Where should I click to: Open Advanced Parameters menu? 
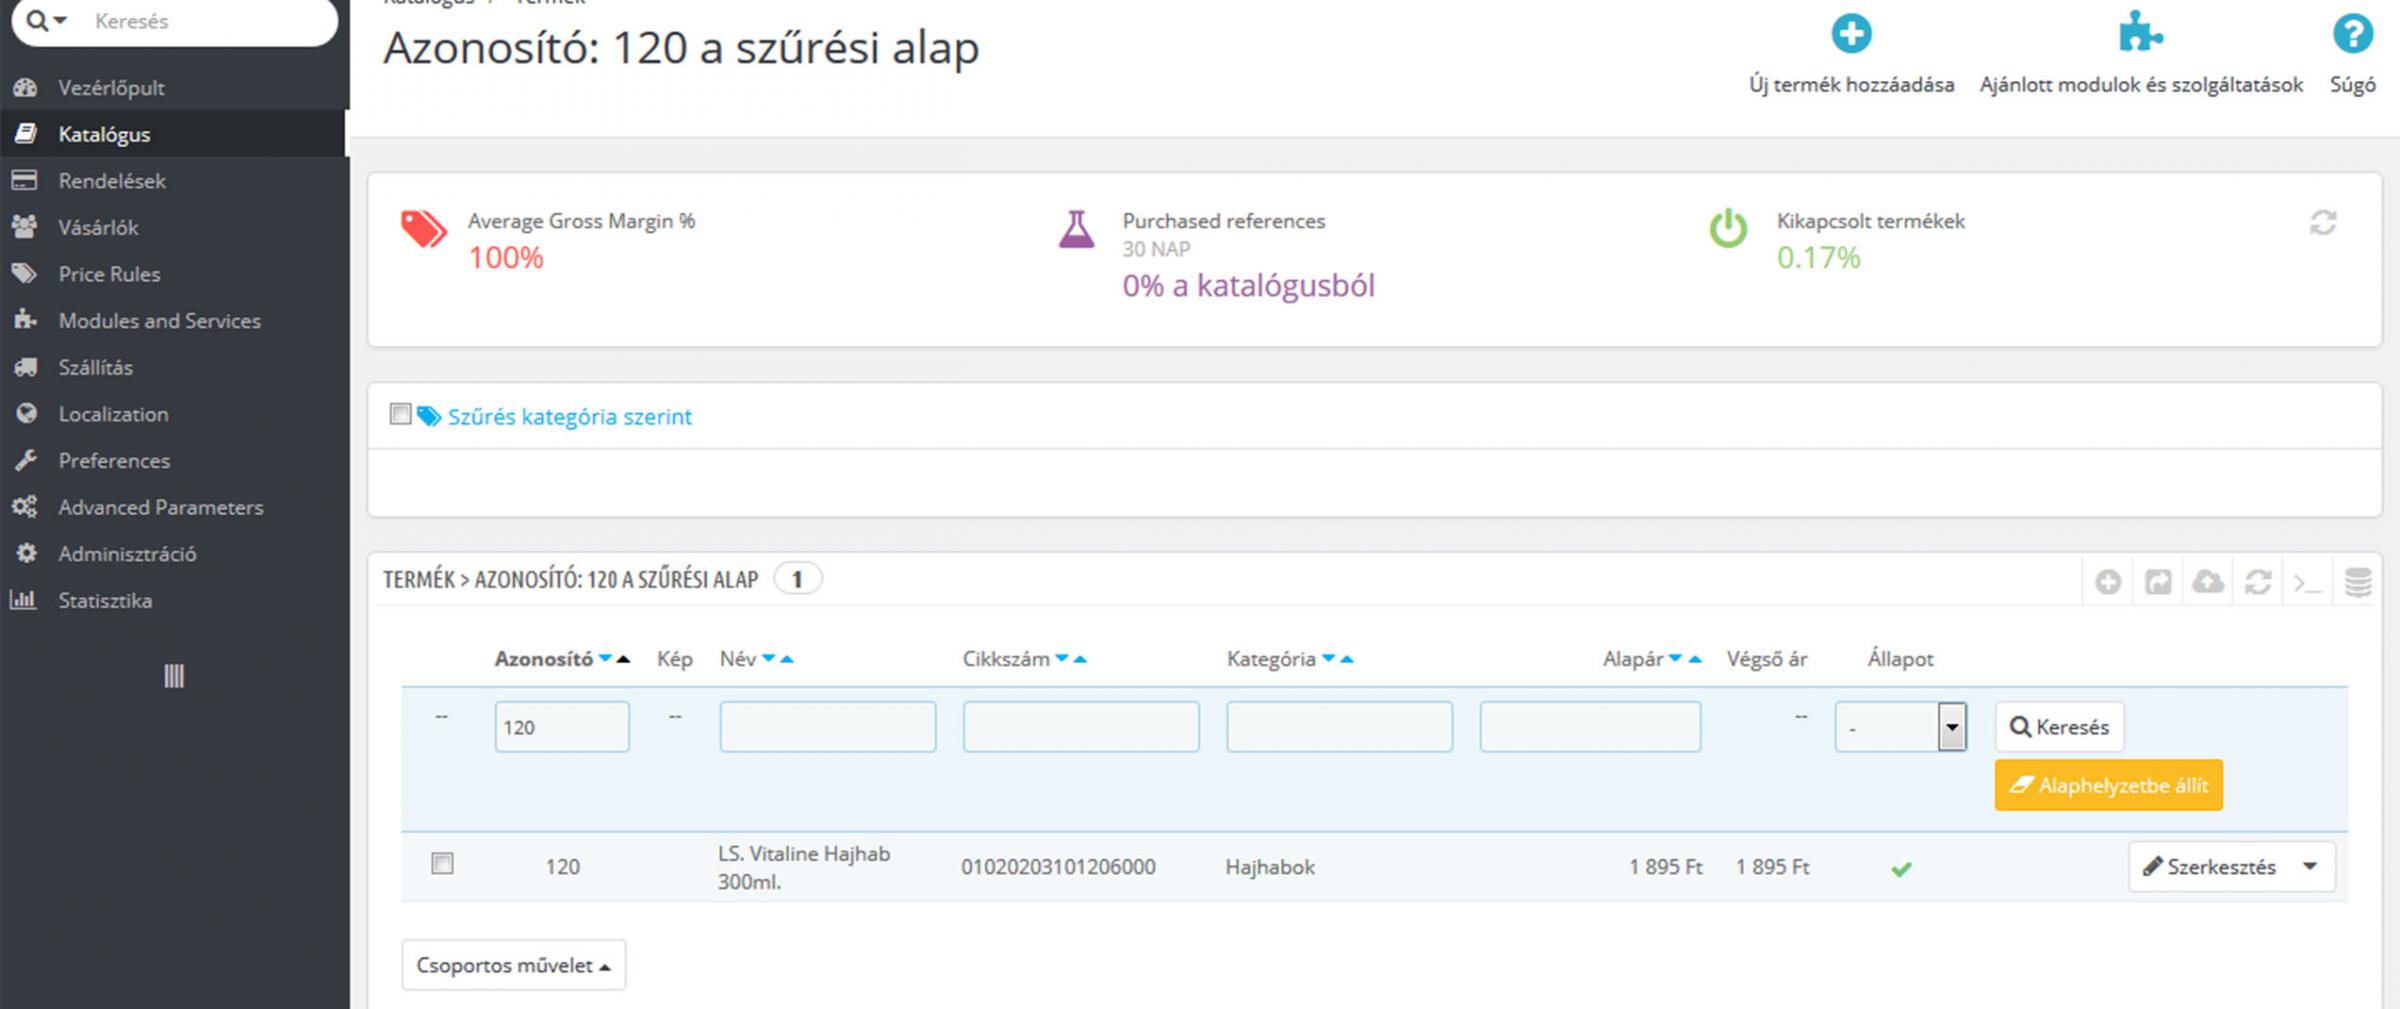[160, 508]
